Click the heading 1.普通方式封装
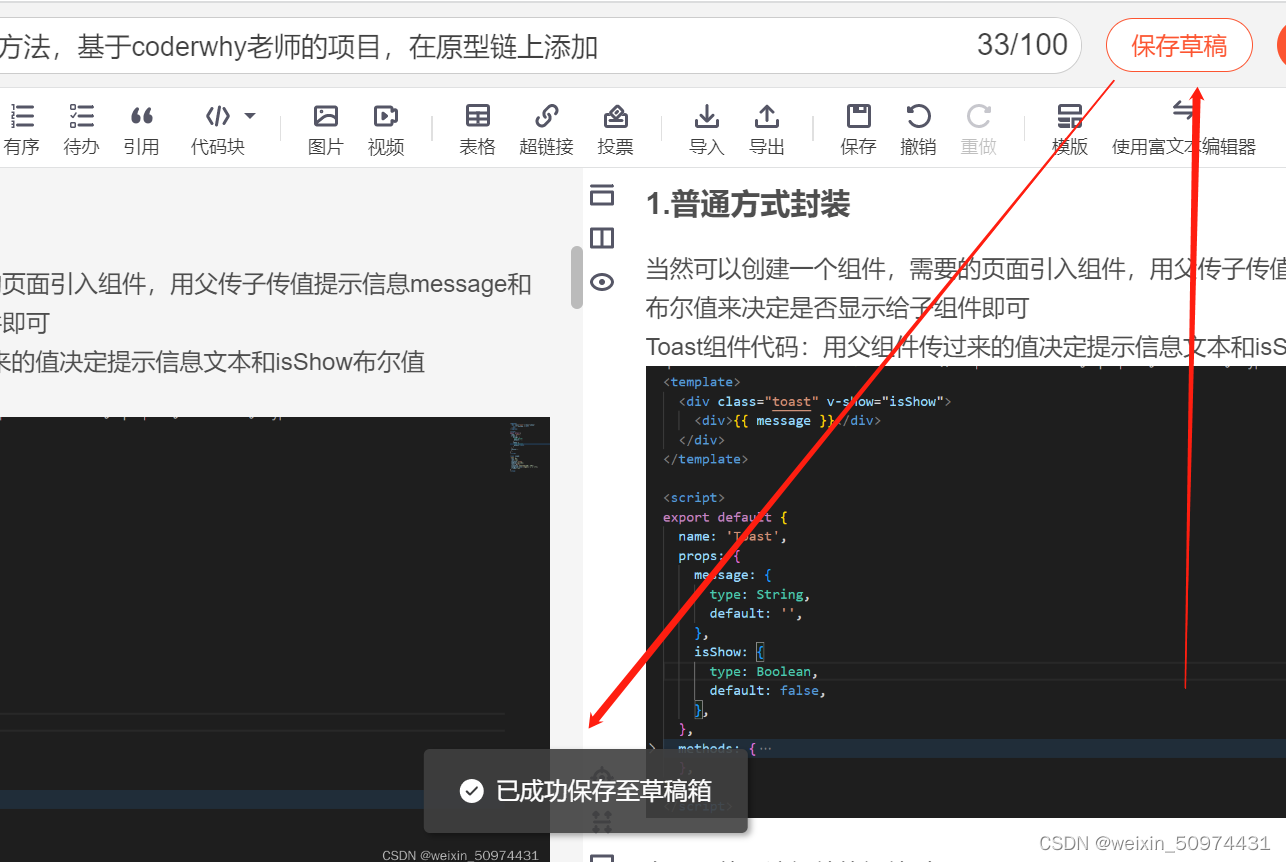The image size is (1286, 862). click(748, 204)
